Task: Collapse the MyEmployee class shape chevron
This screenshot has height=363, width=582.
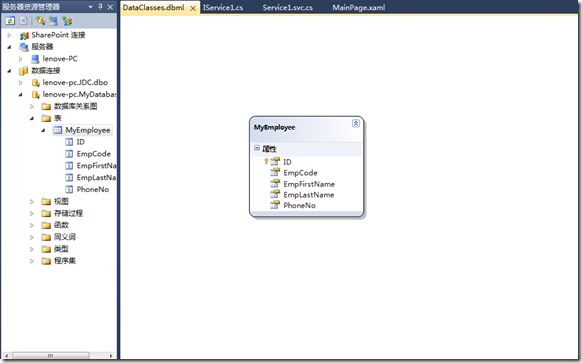Action: 356,123
